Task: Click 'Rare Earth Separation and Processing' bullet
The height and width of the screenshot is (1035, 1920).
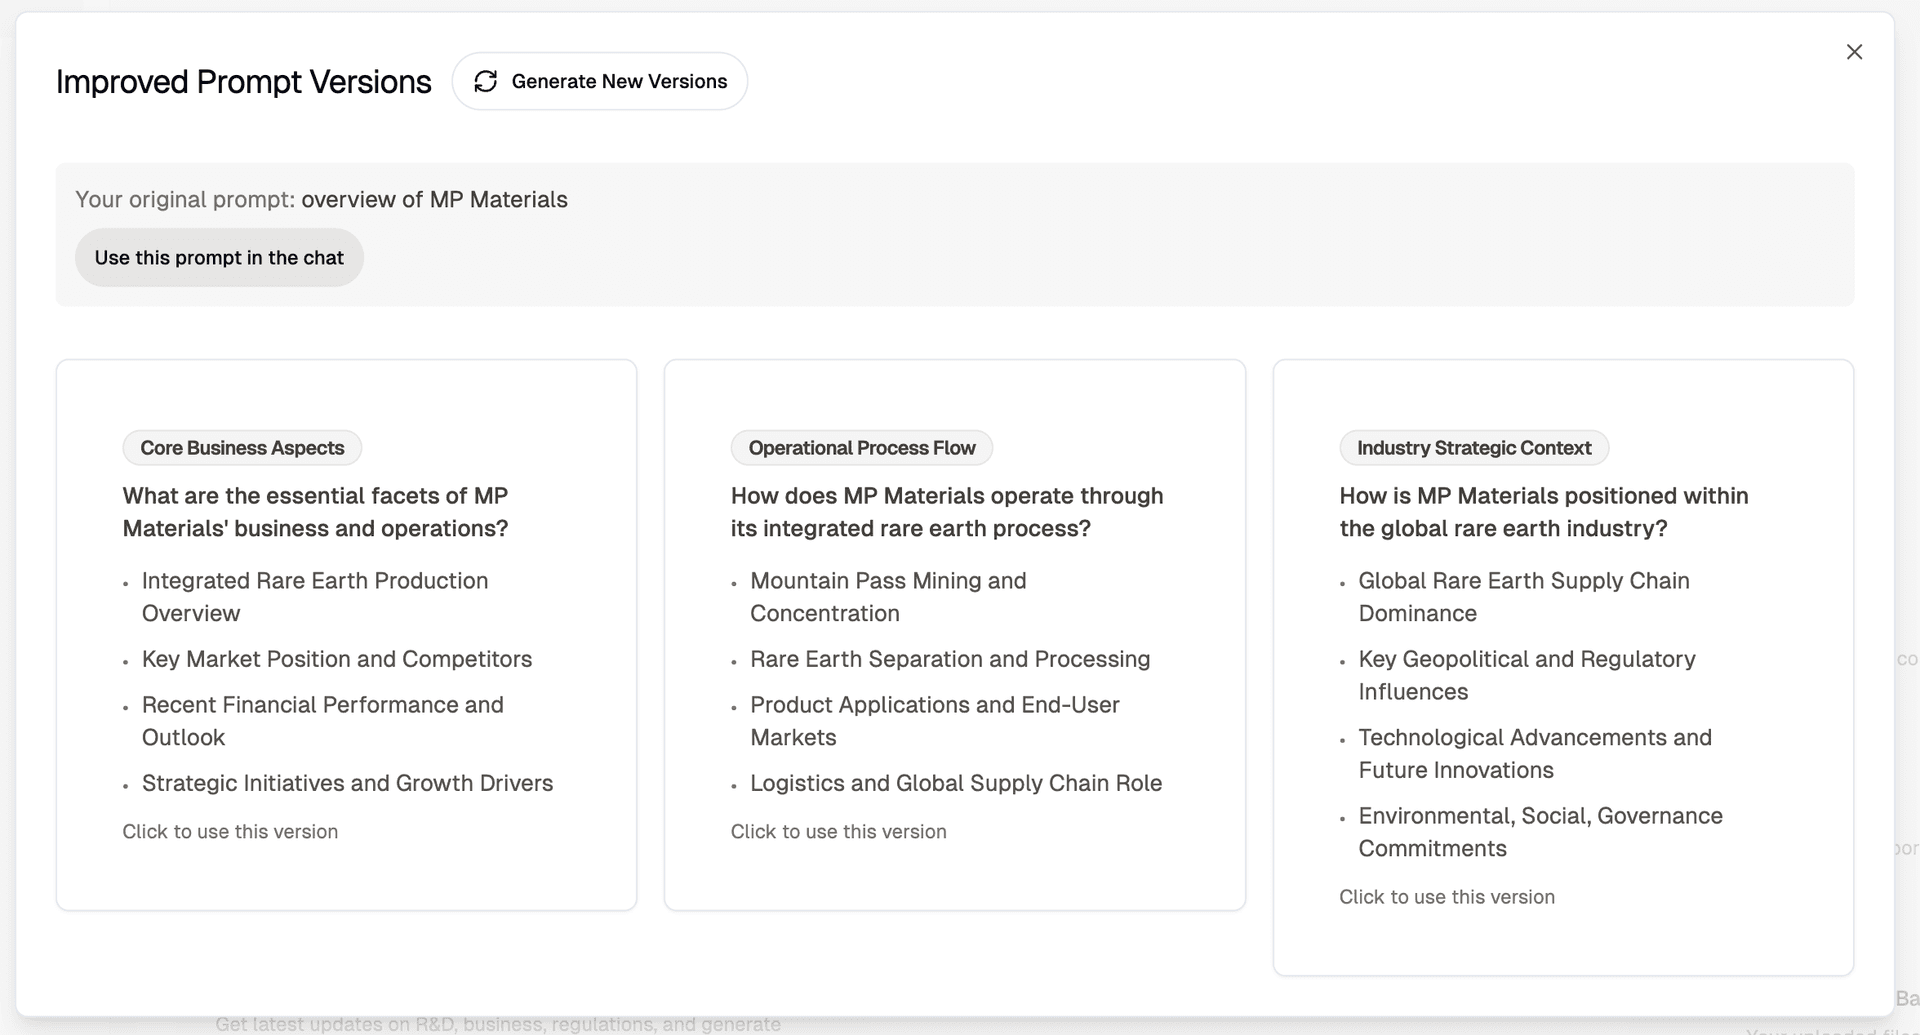Action: [950, 659]
